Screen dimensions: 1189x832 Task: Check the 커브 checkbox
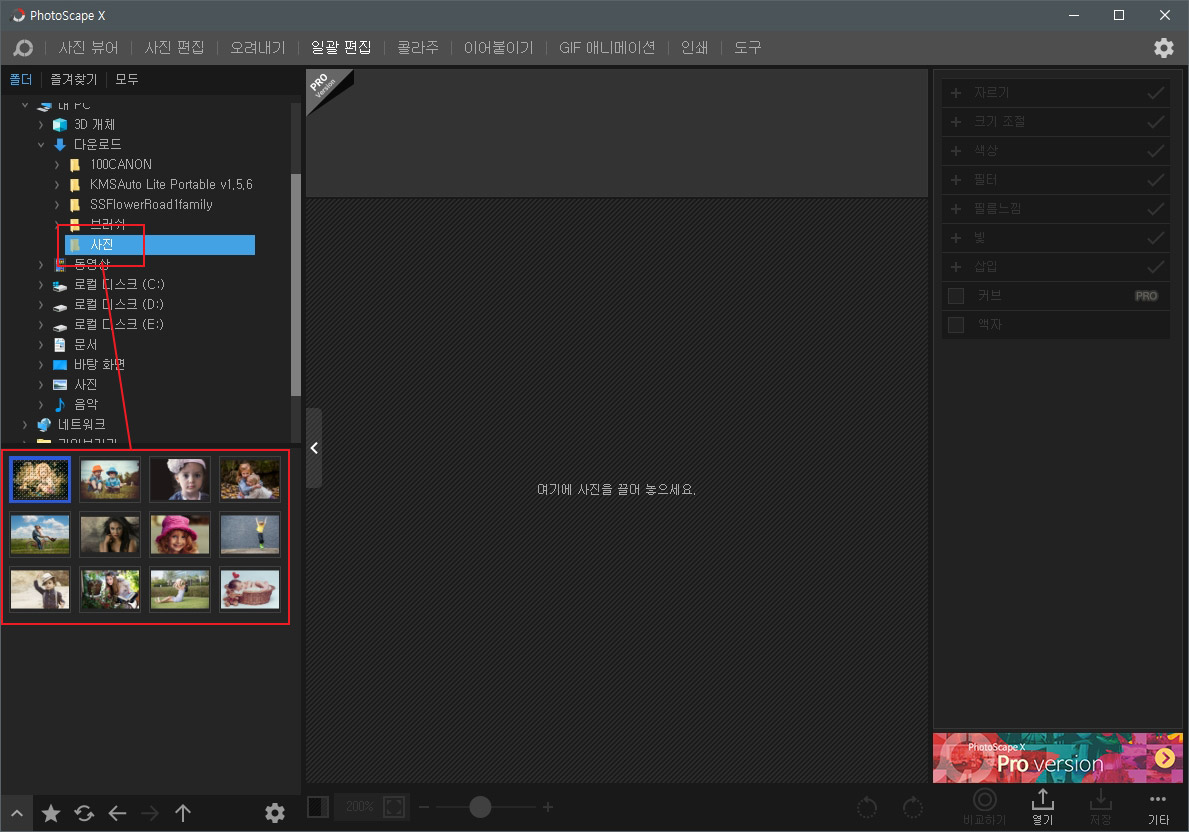click(x=955, y=296)
